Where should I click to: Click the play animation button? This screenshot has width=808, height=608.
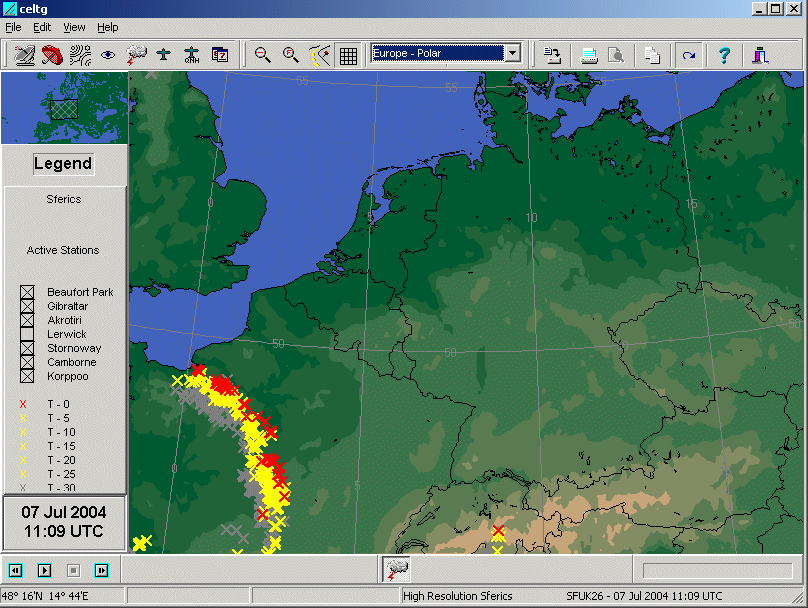pyautogui.click(x=45, y=570)
